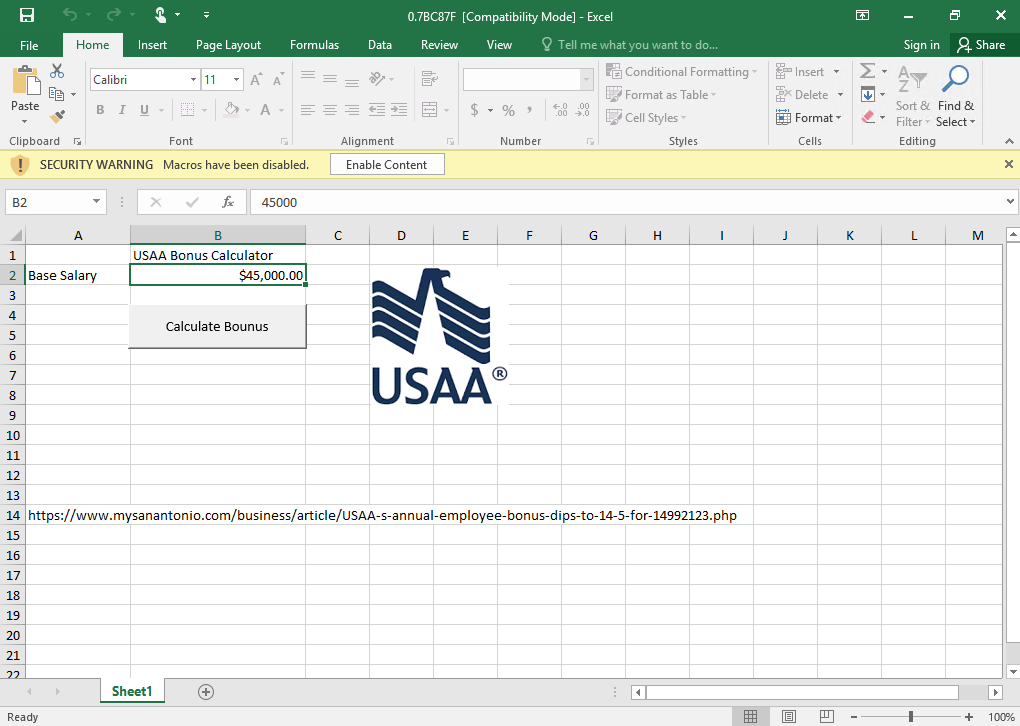Click the Calculate Bounus button

coord(217,327)
